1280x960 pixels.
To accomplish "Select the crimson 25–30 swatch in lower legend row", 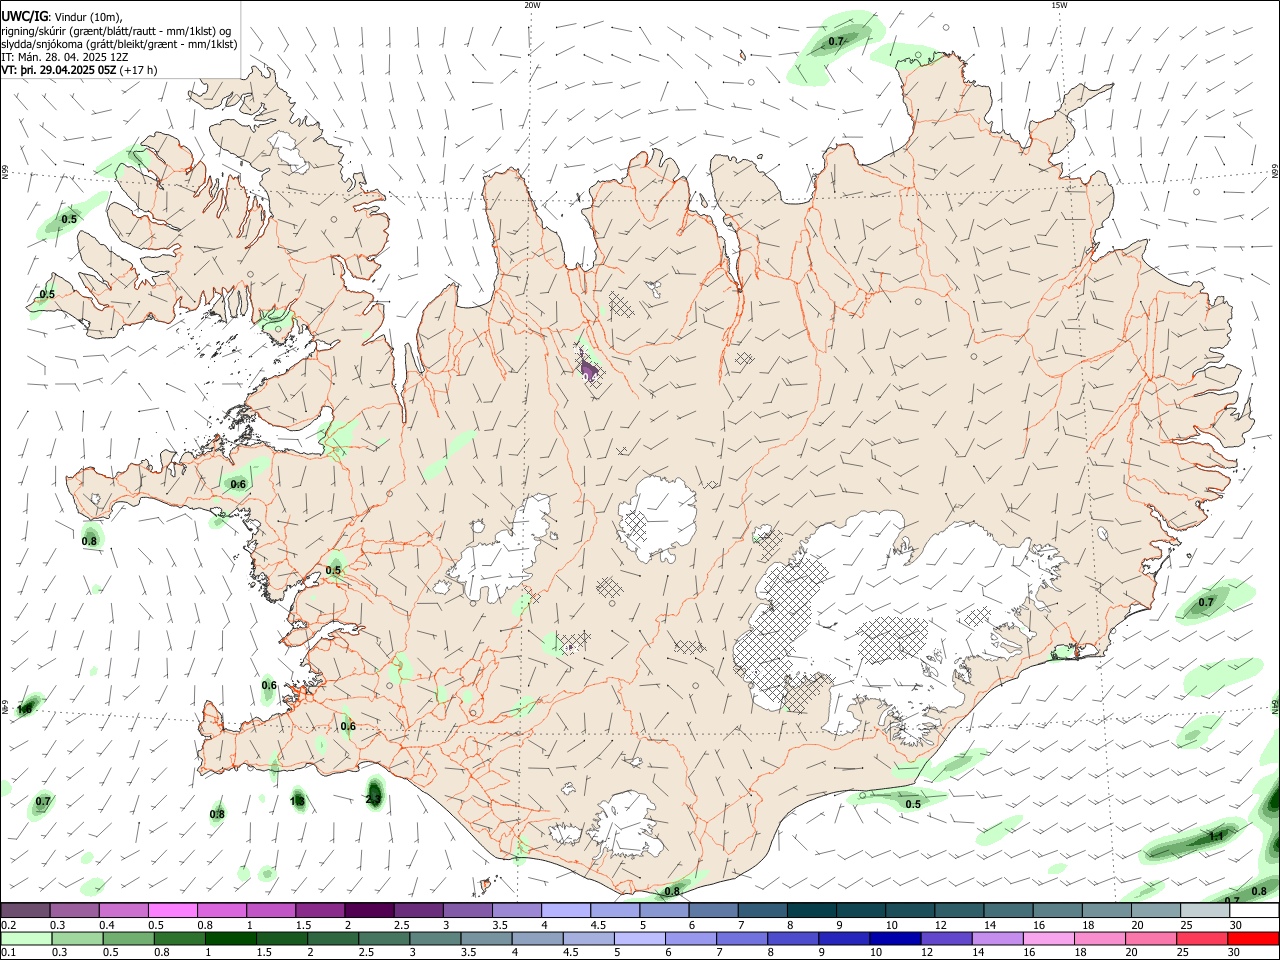I will click(1201, 939).
